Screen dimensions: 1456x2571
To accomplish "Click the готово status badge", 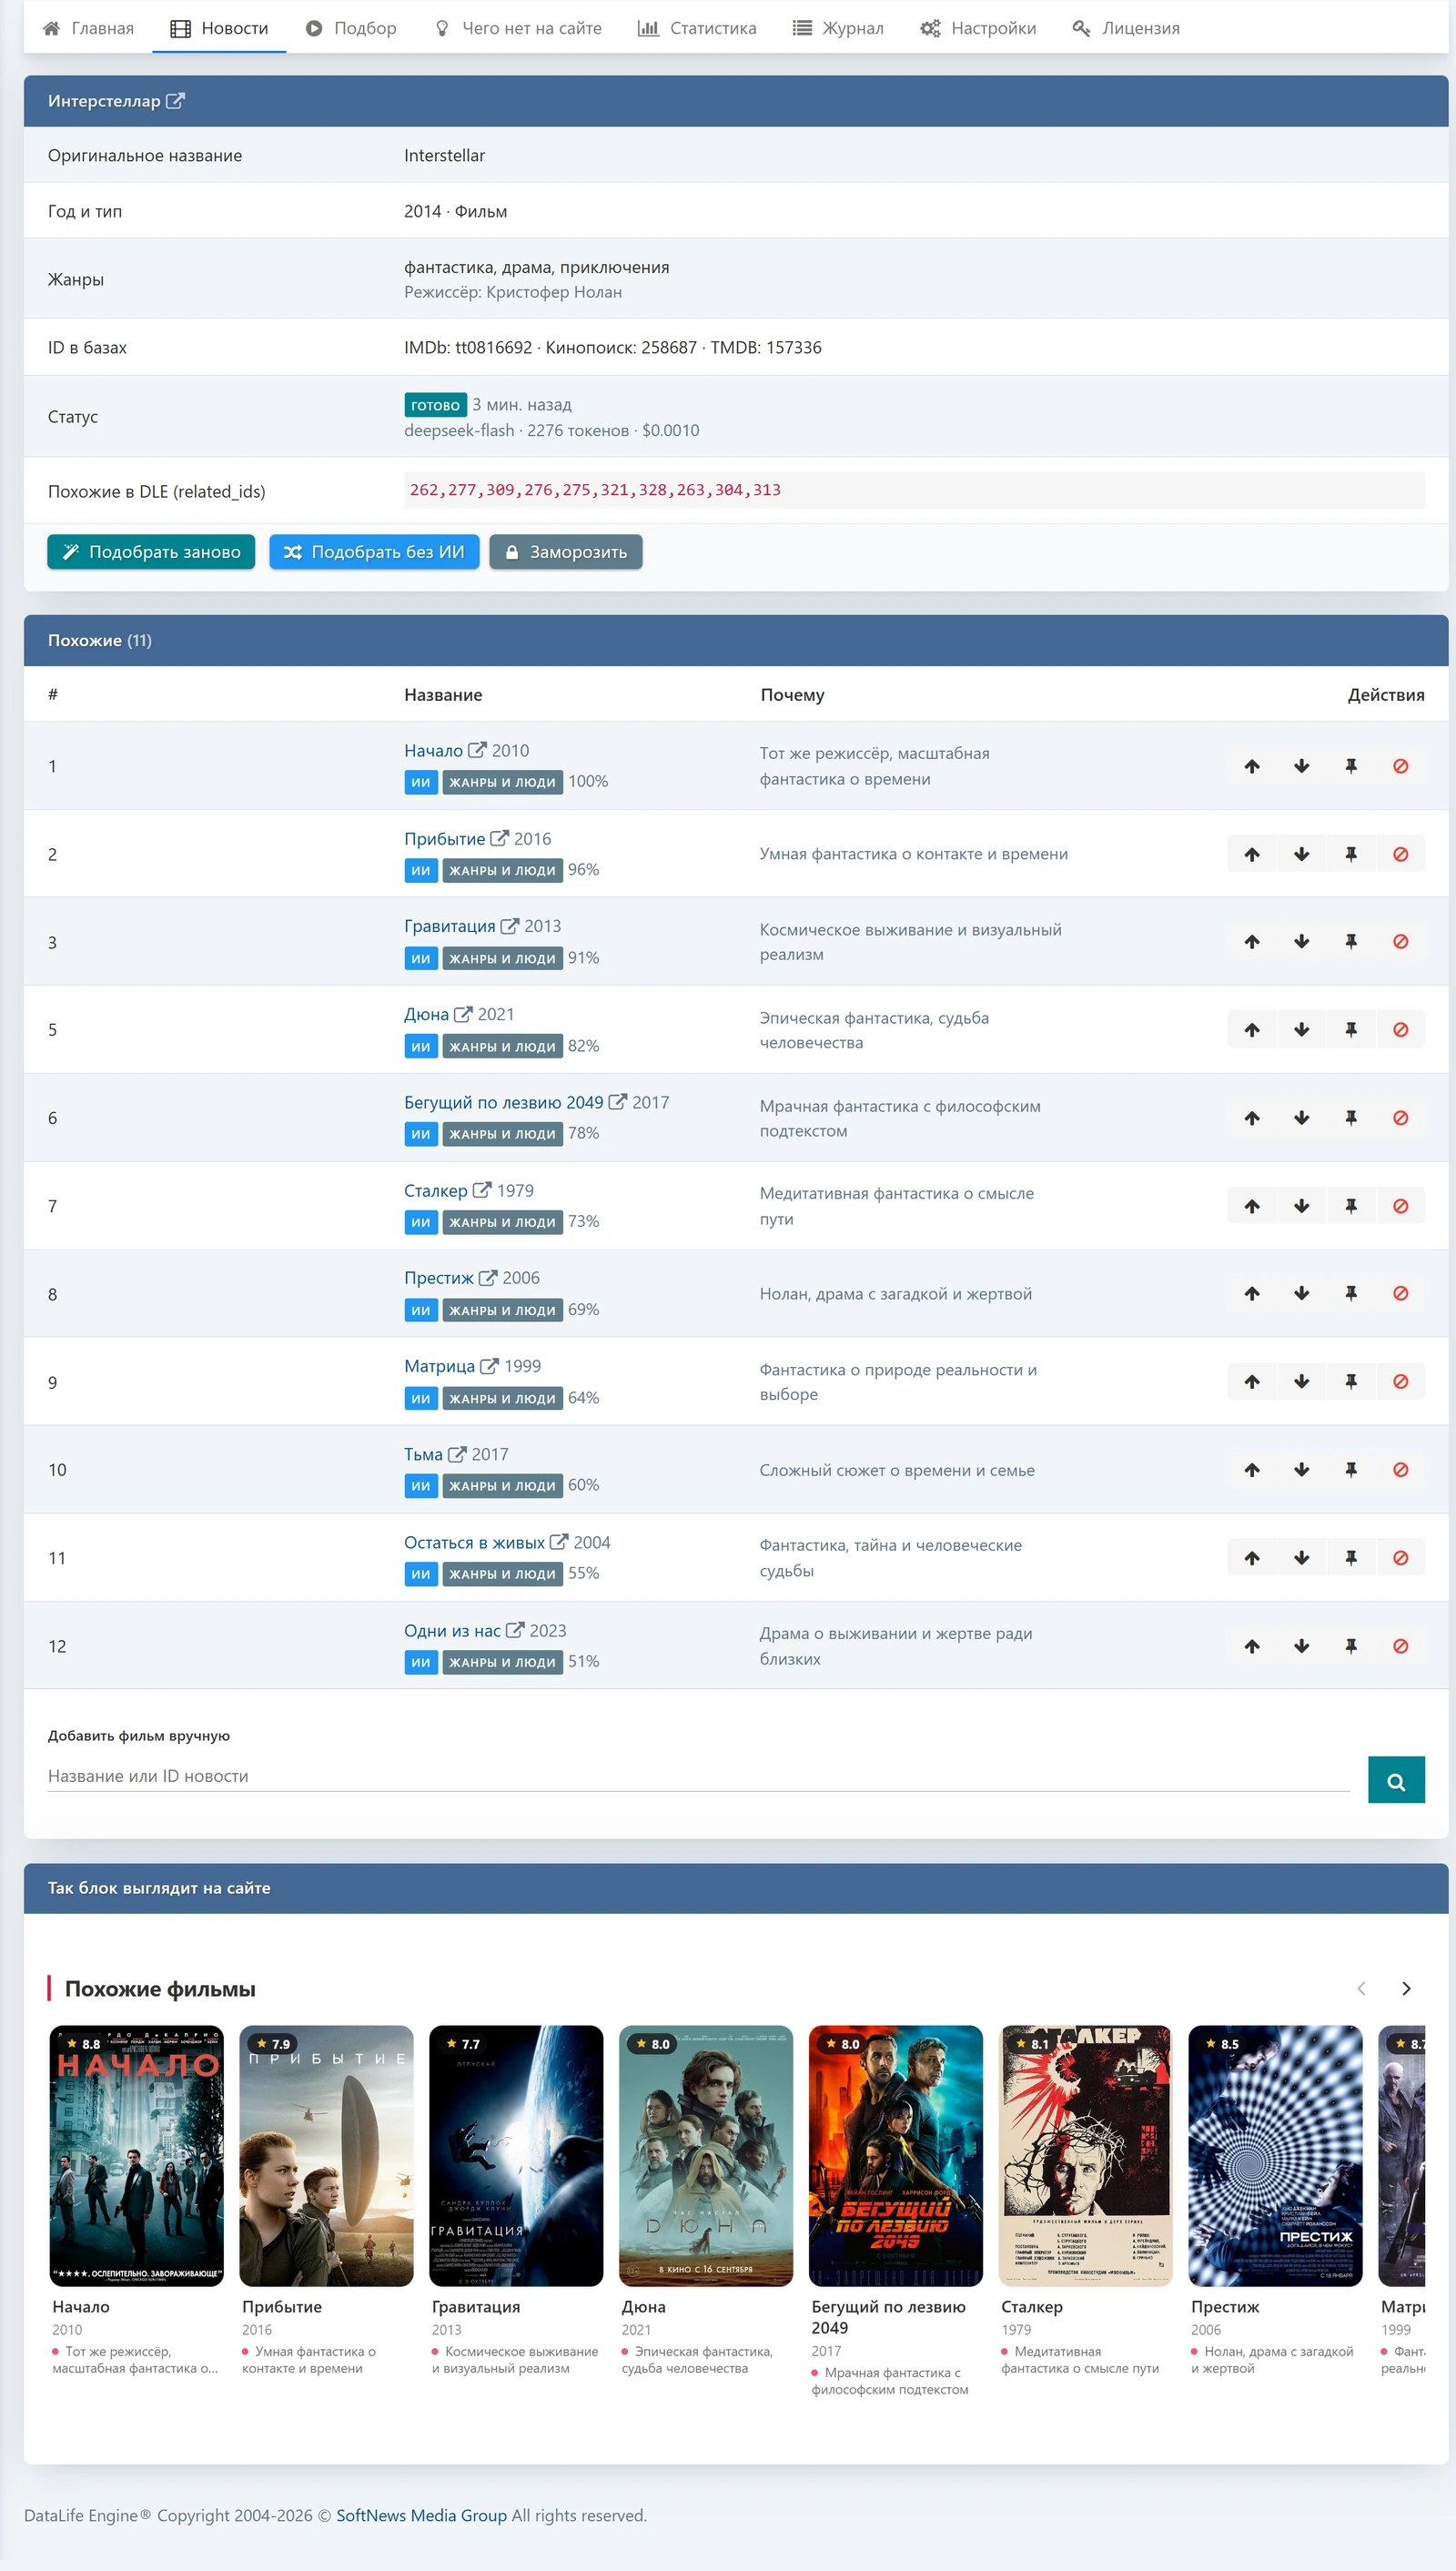I will click(x=435, y=405).
